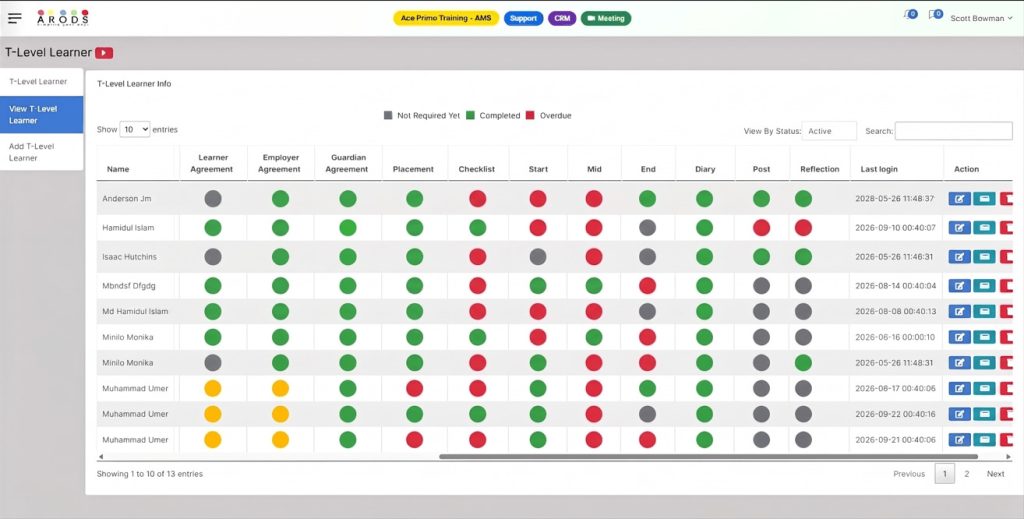Sort by the Last login column header
The image size is (1024, 519).
(x=879, y=169)
